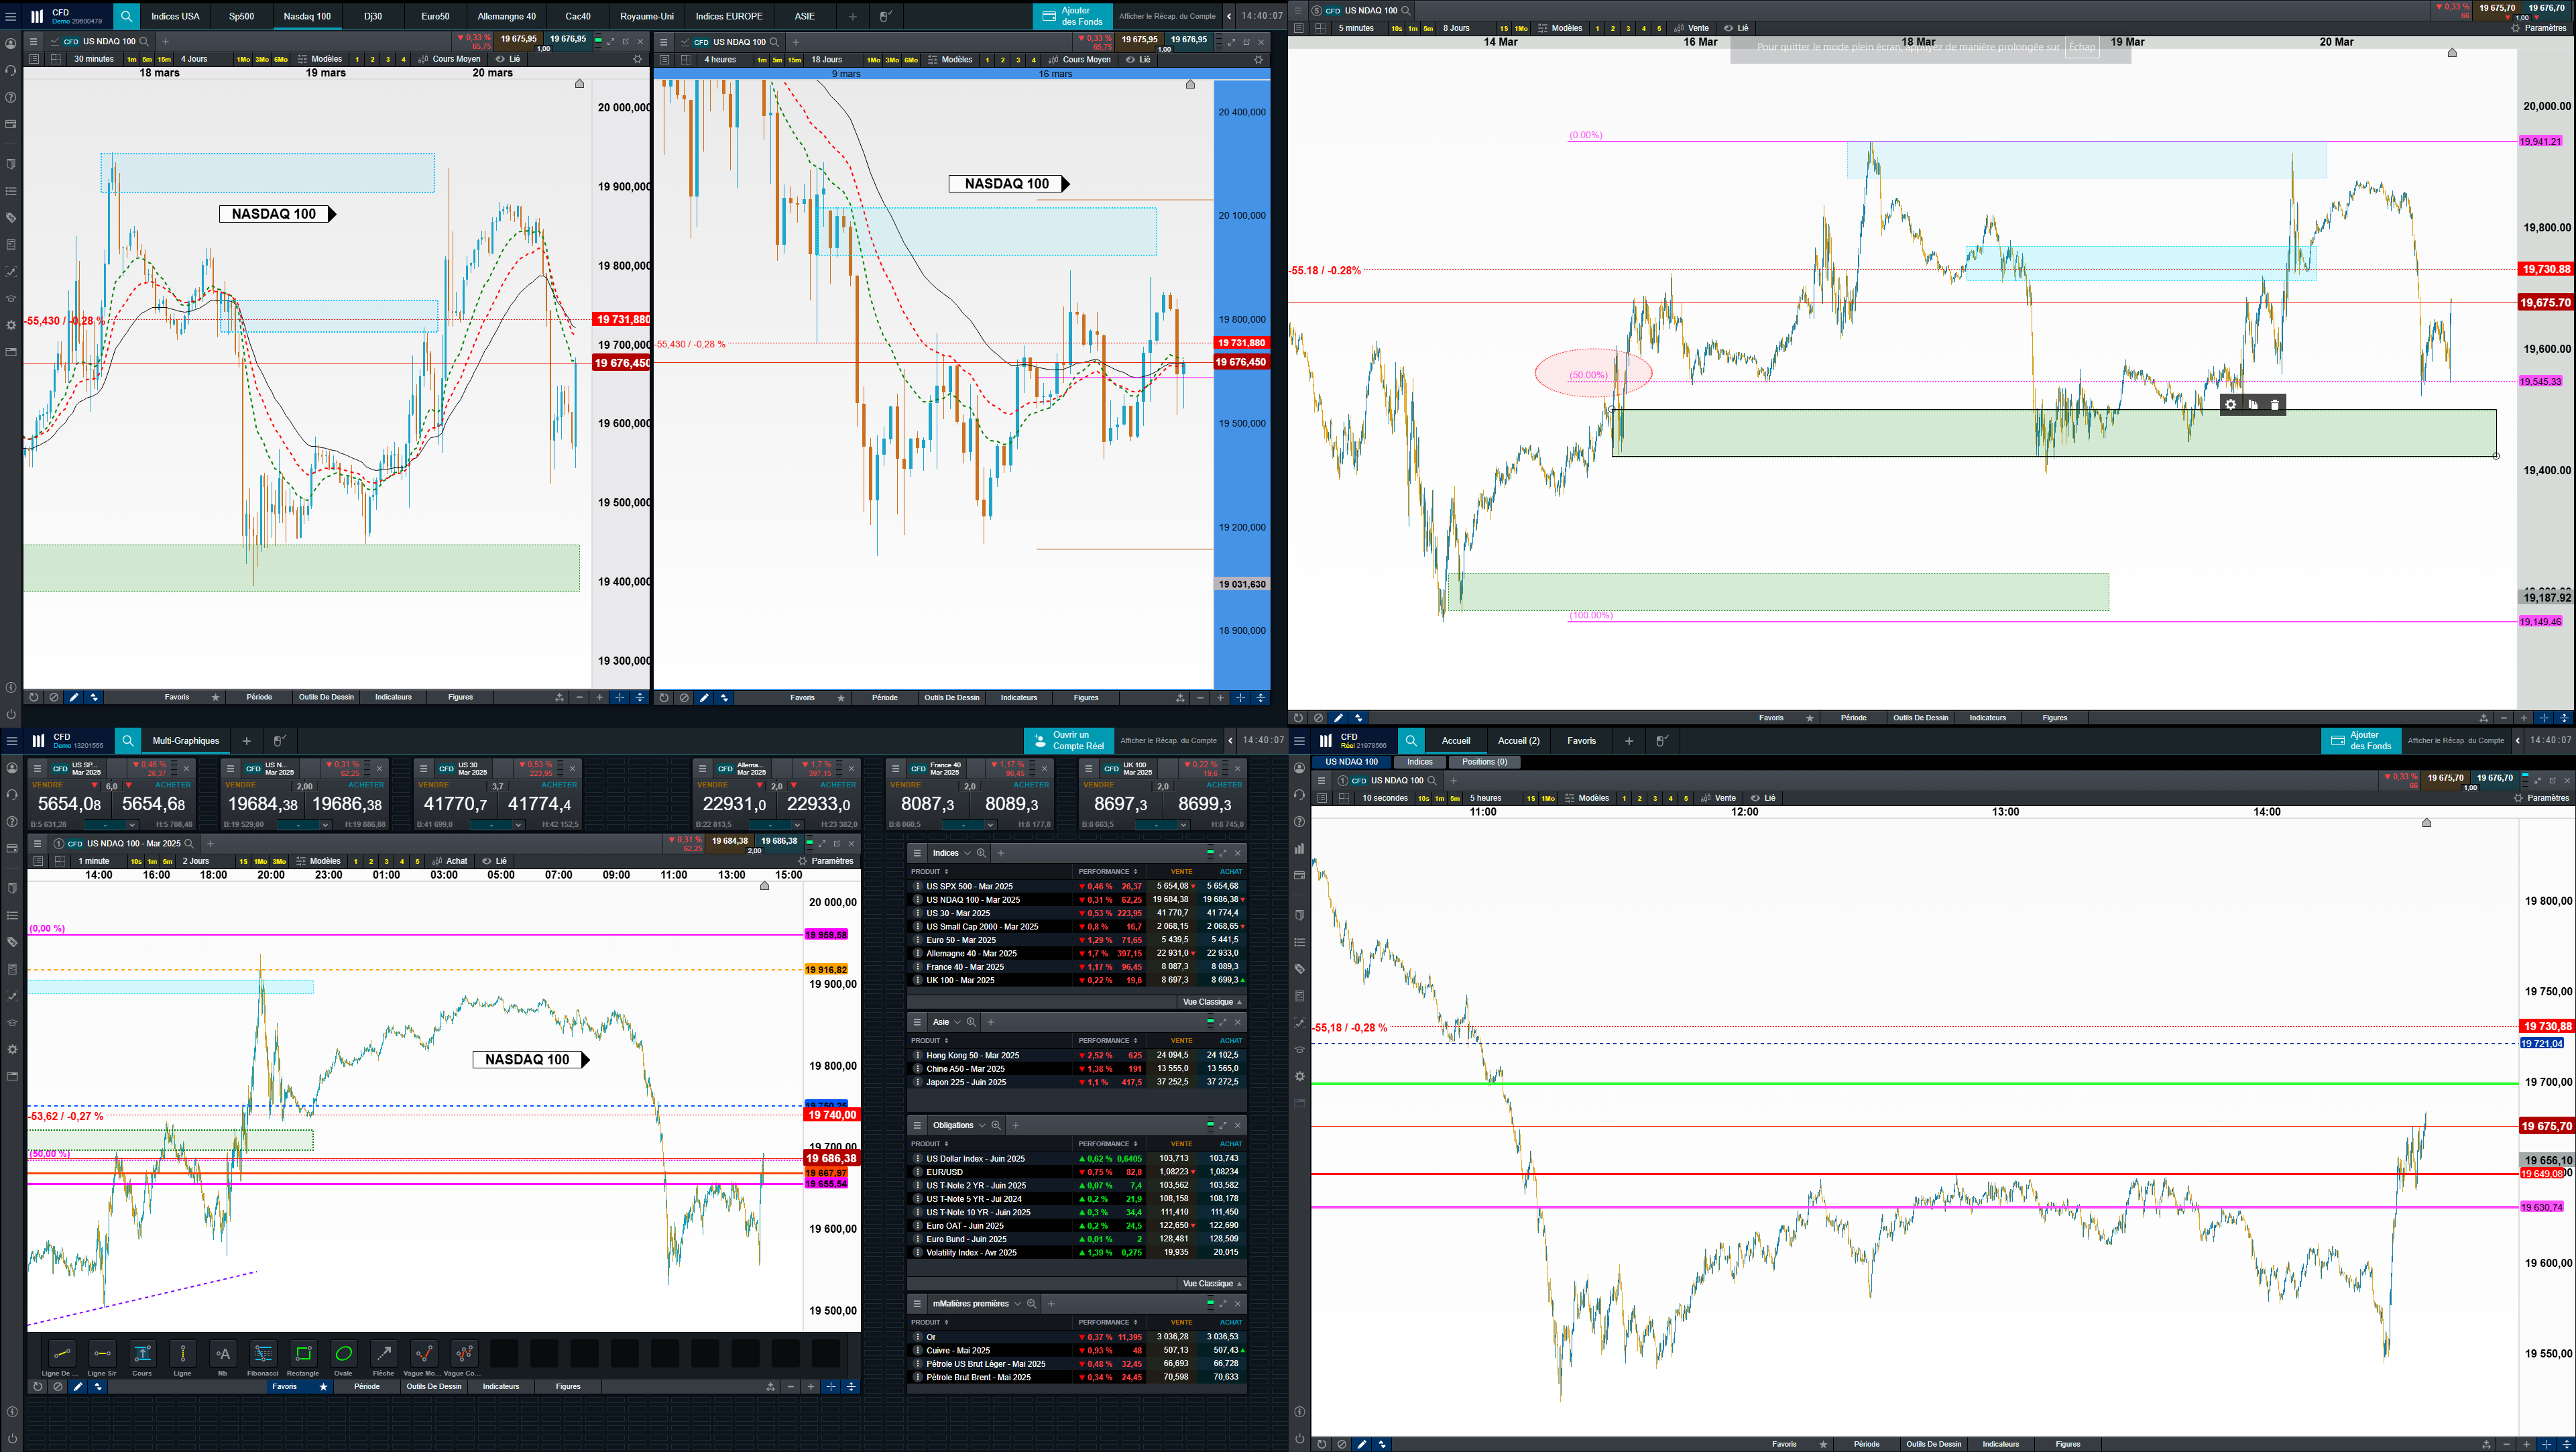The height and width of the screenshot is (1452, 2576).
Task: Click the thick green horizontal line on chart
Action: point(1900,1083)
